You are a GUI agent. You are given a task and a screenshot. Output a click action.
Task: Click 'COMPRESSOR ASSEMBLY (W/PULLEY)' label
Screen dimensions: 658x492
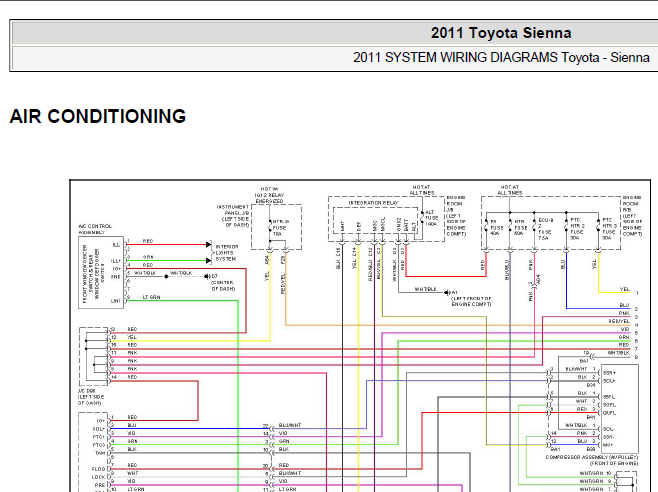coord(592,457)
